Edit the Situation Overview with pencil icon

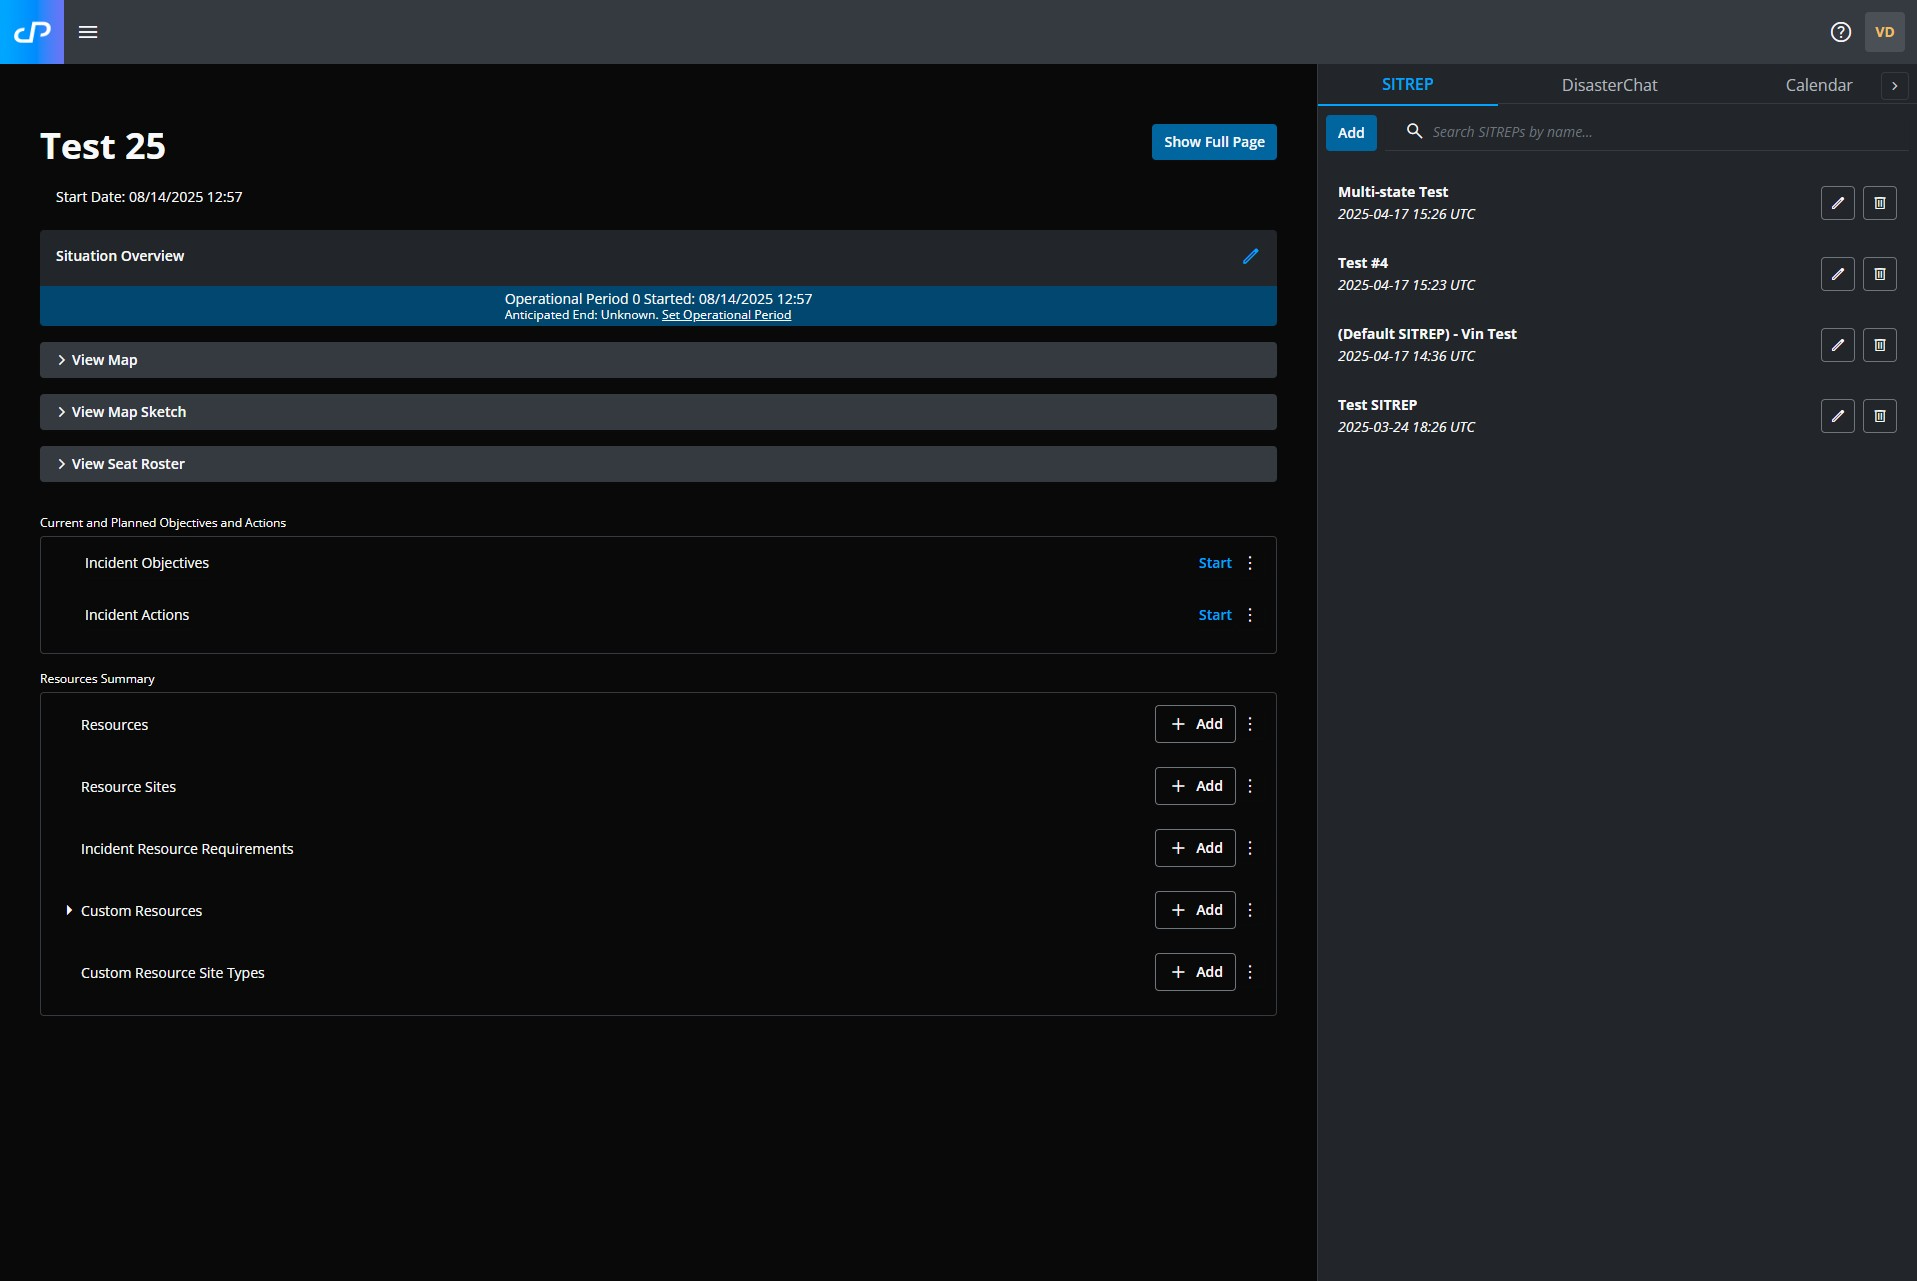[1250, 256]
